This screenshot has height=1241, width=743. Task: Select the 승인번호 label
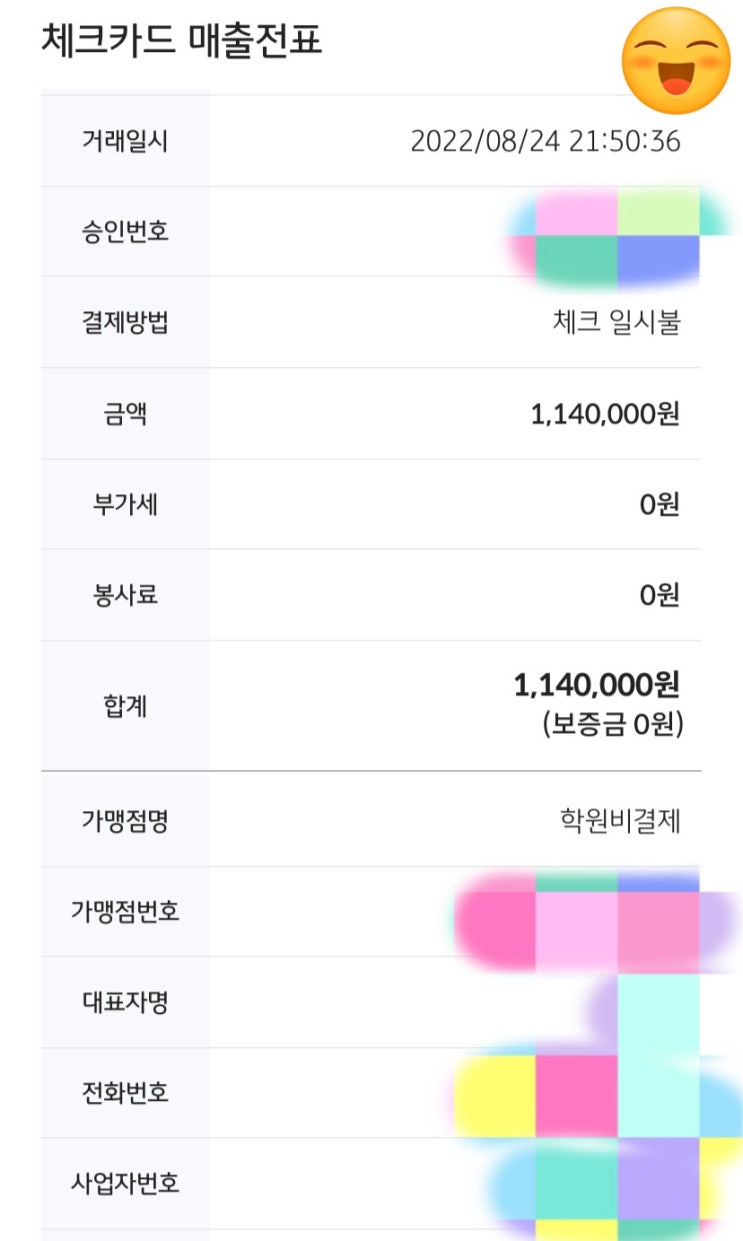(125, 232)
